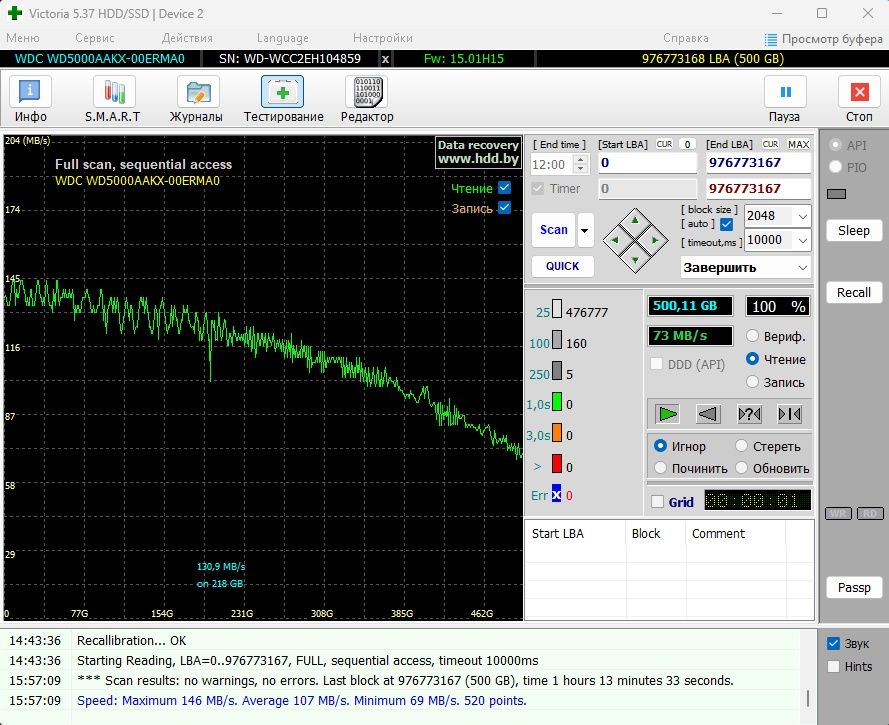Click the backward scan triangle button
889x725 pixels.
click(x=708, y=414)
